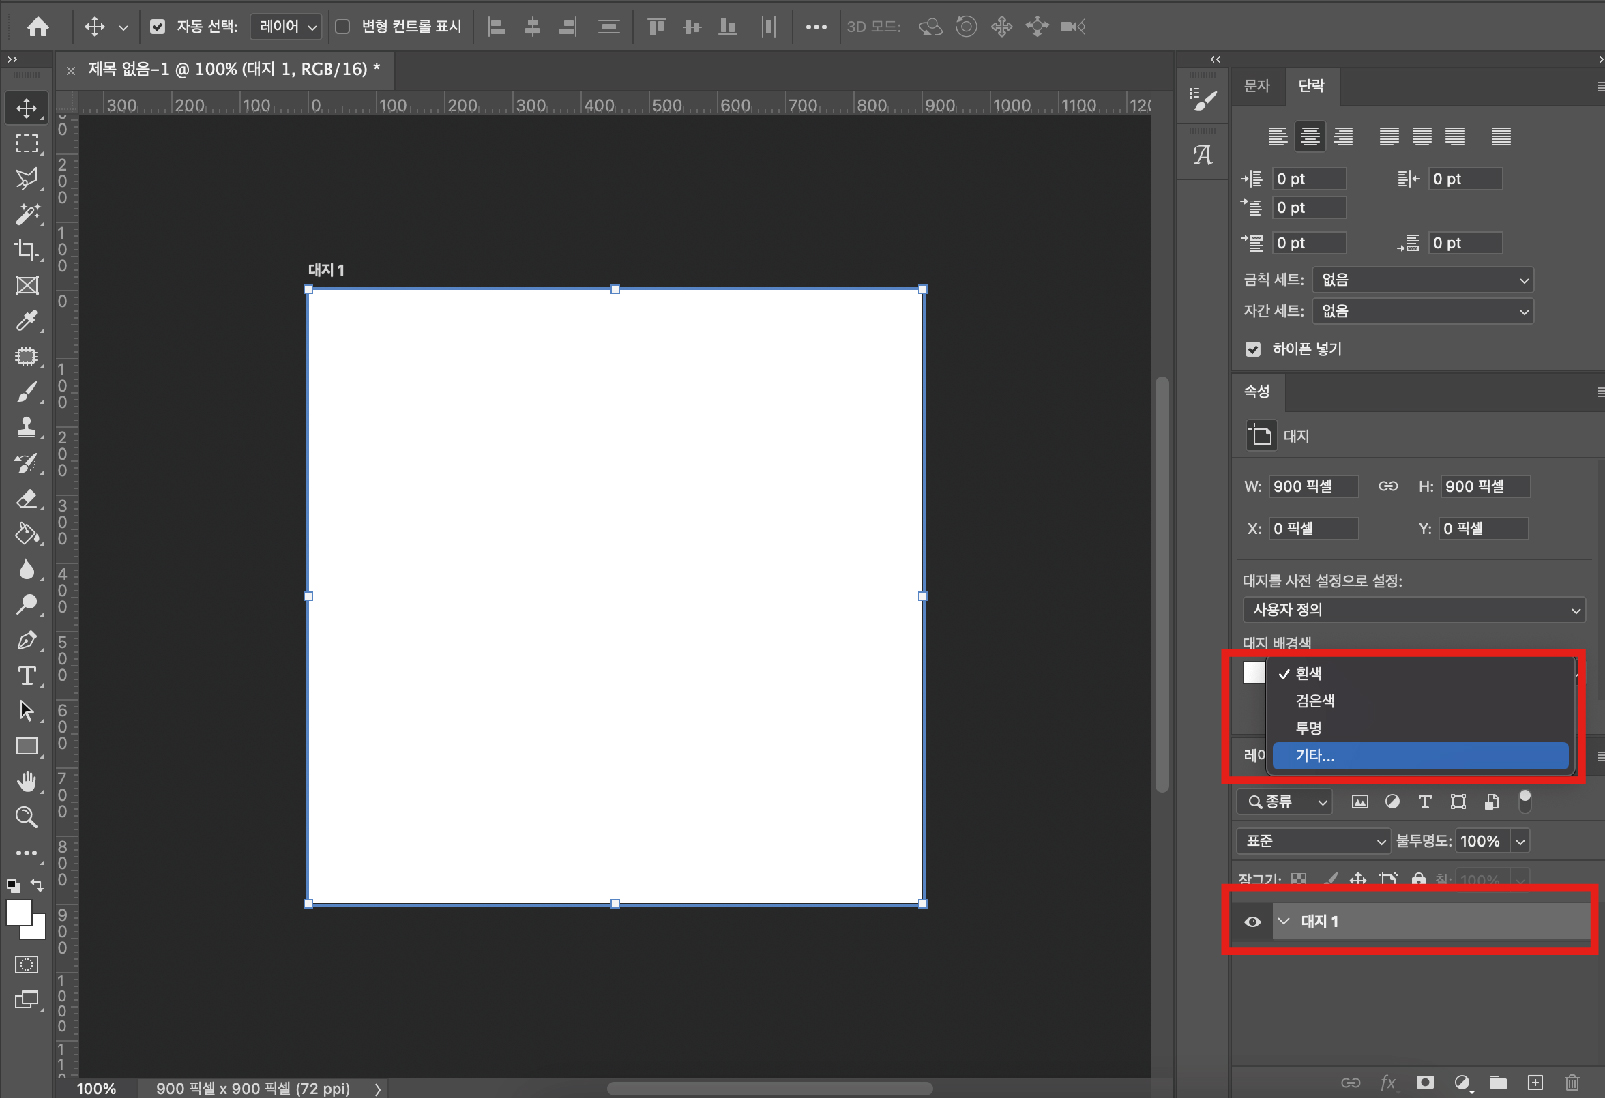This screenshot has width=1605, height=1099.
Task: Open the 표준 blend mode dropdown
Action: (1314, 842)
